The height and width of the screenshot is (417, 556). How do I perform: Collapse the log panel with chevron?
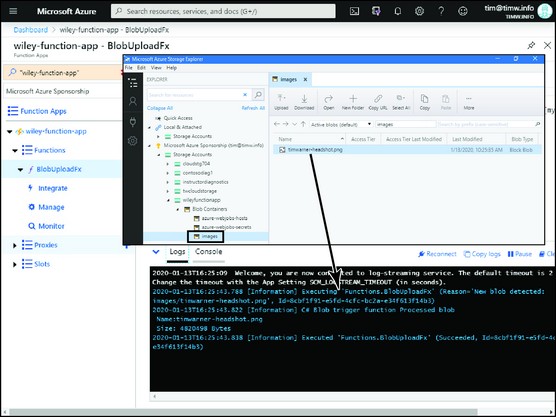coord(156,252)
